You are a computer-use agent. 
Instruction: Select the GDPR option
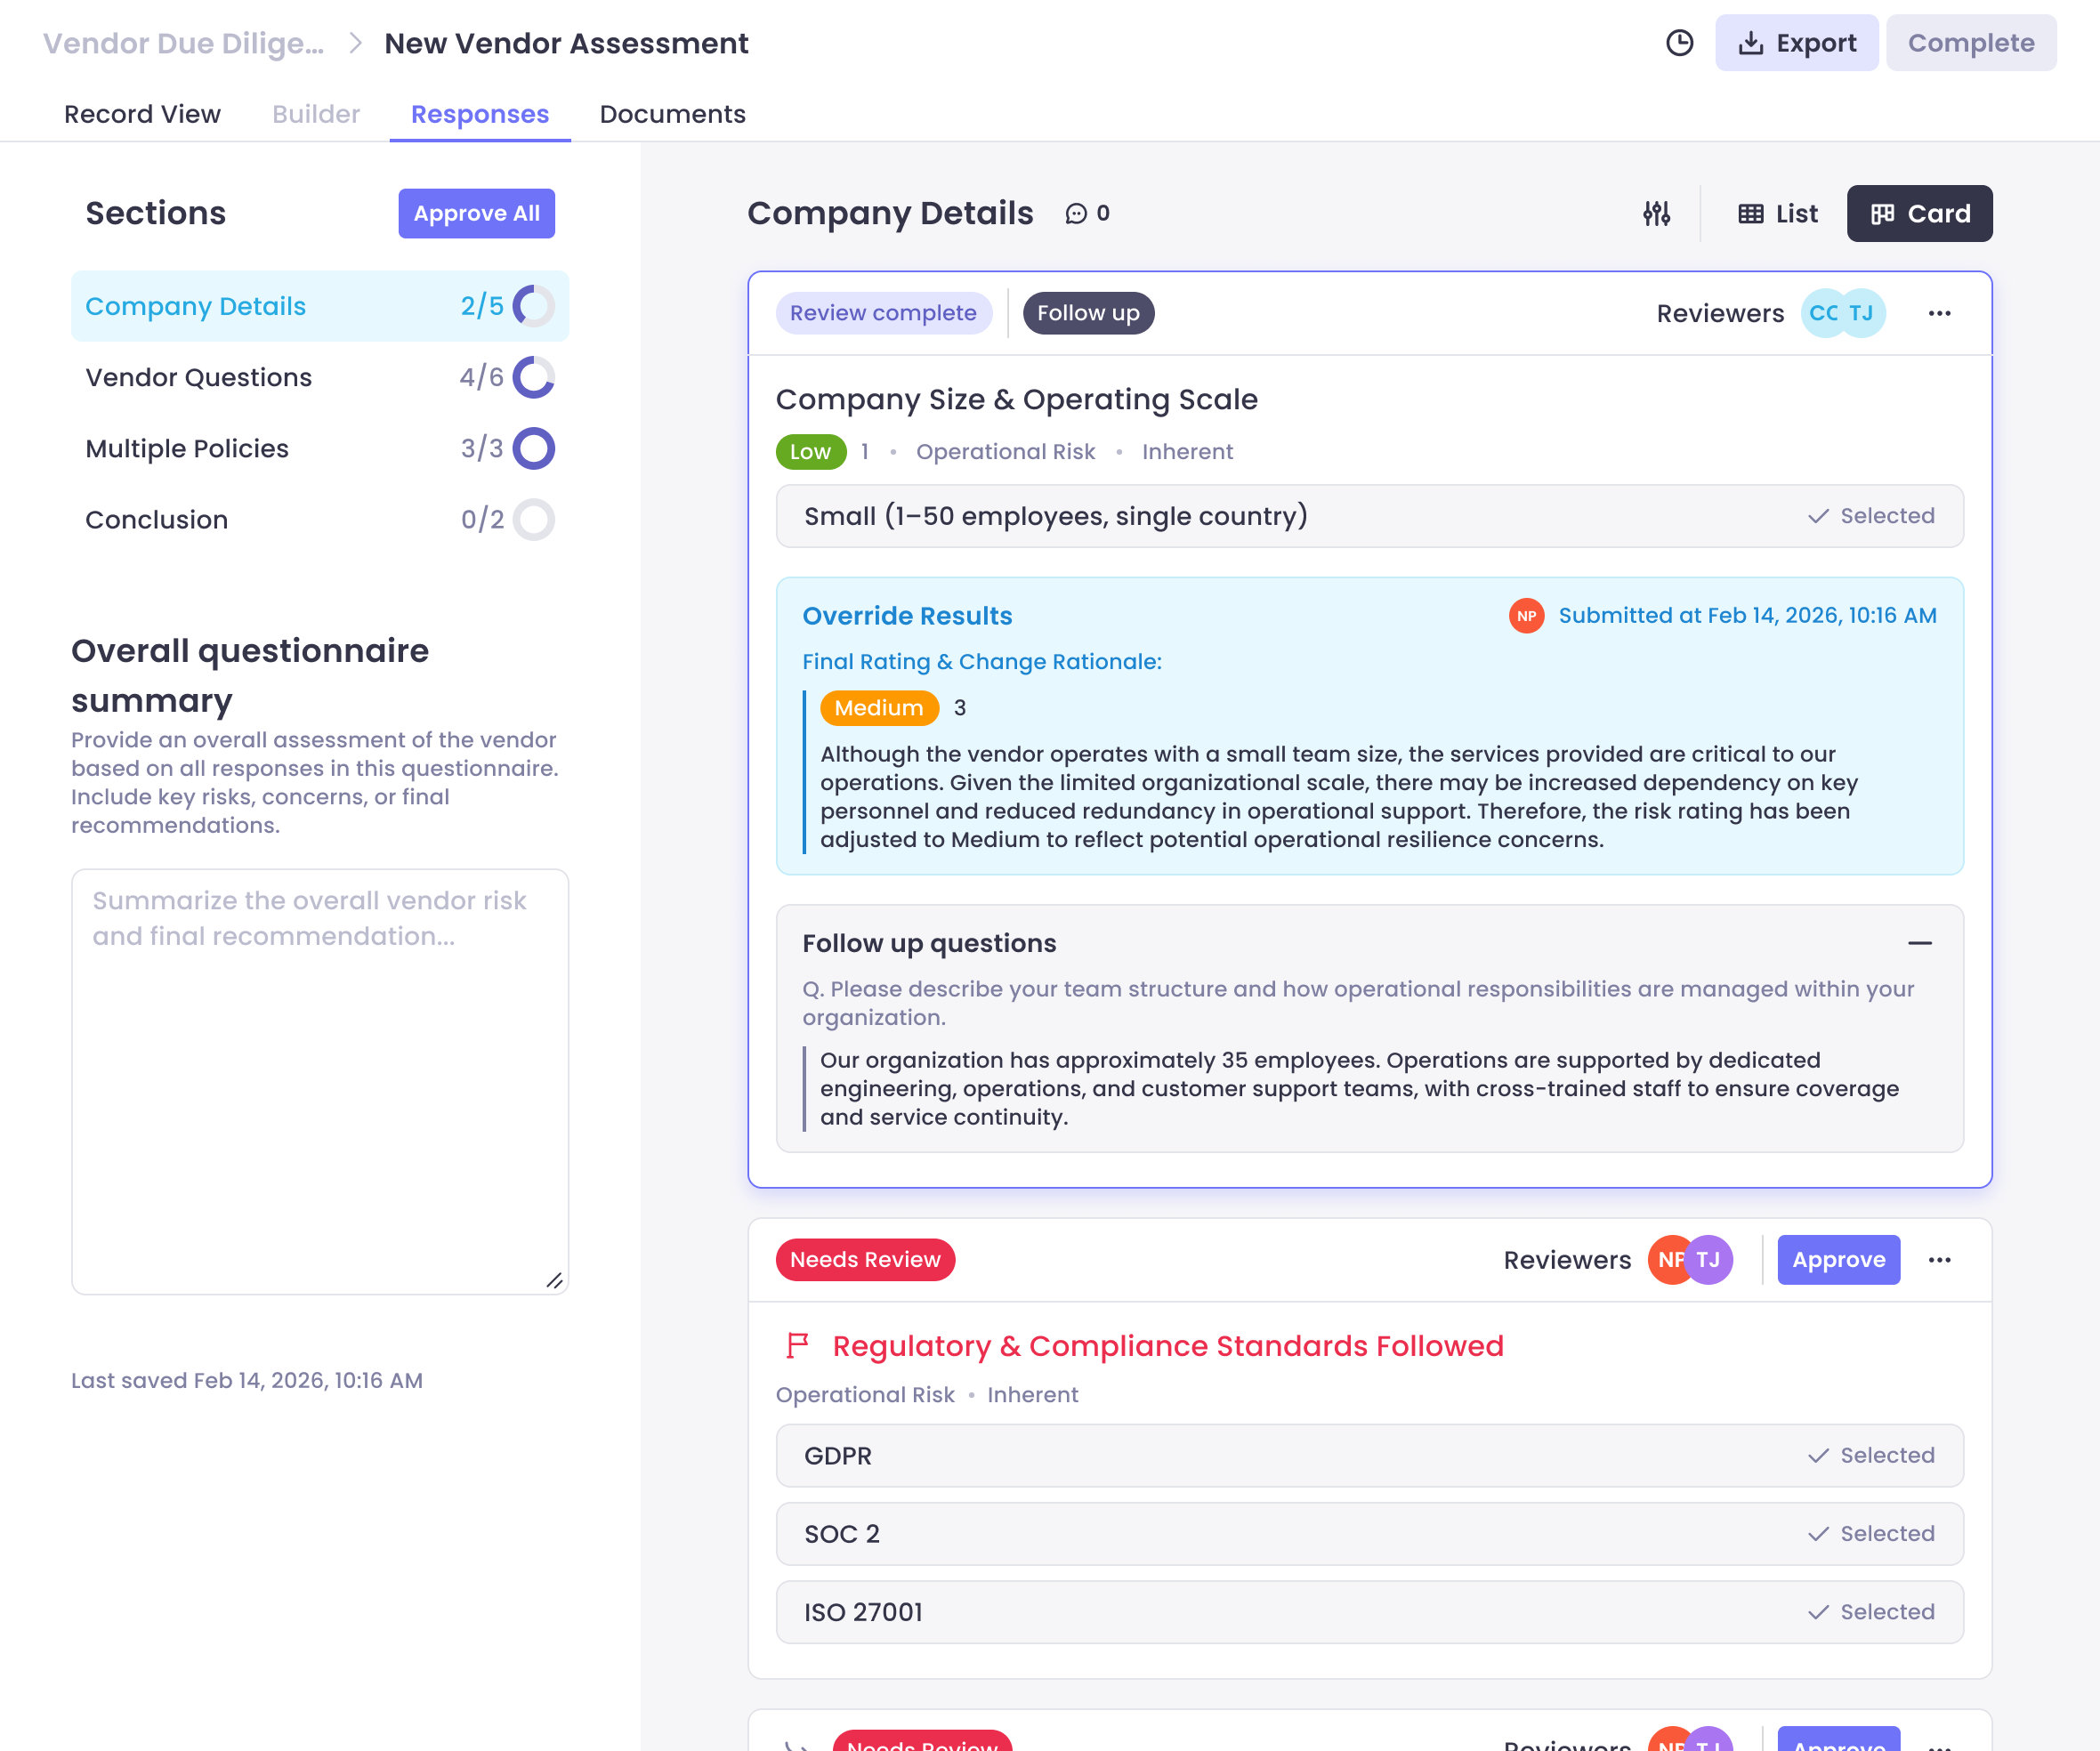click(x=1370, y=1456)
